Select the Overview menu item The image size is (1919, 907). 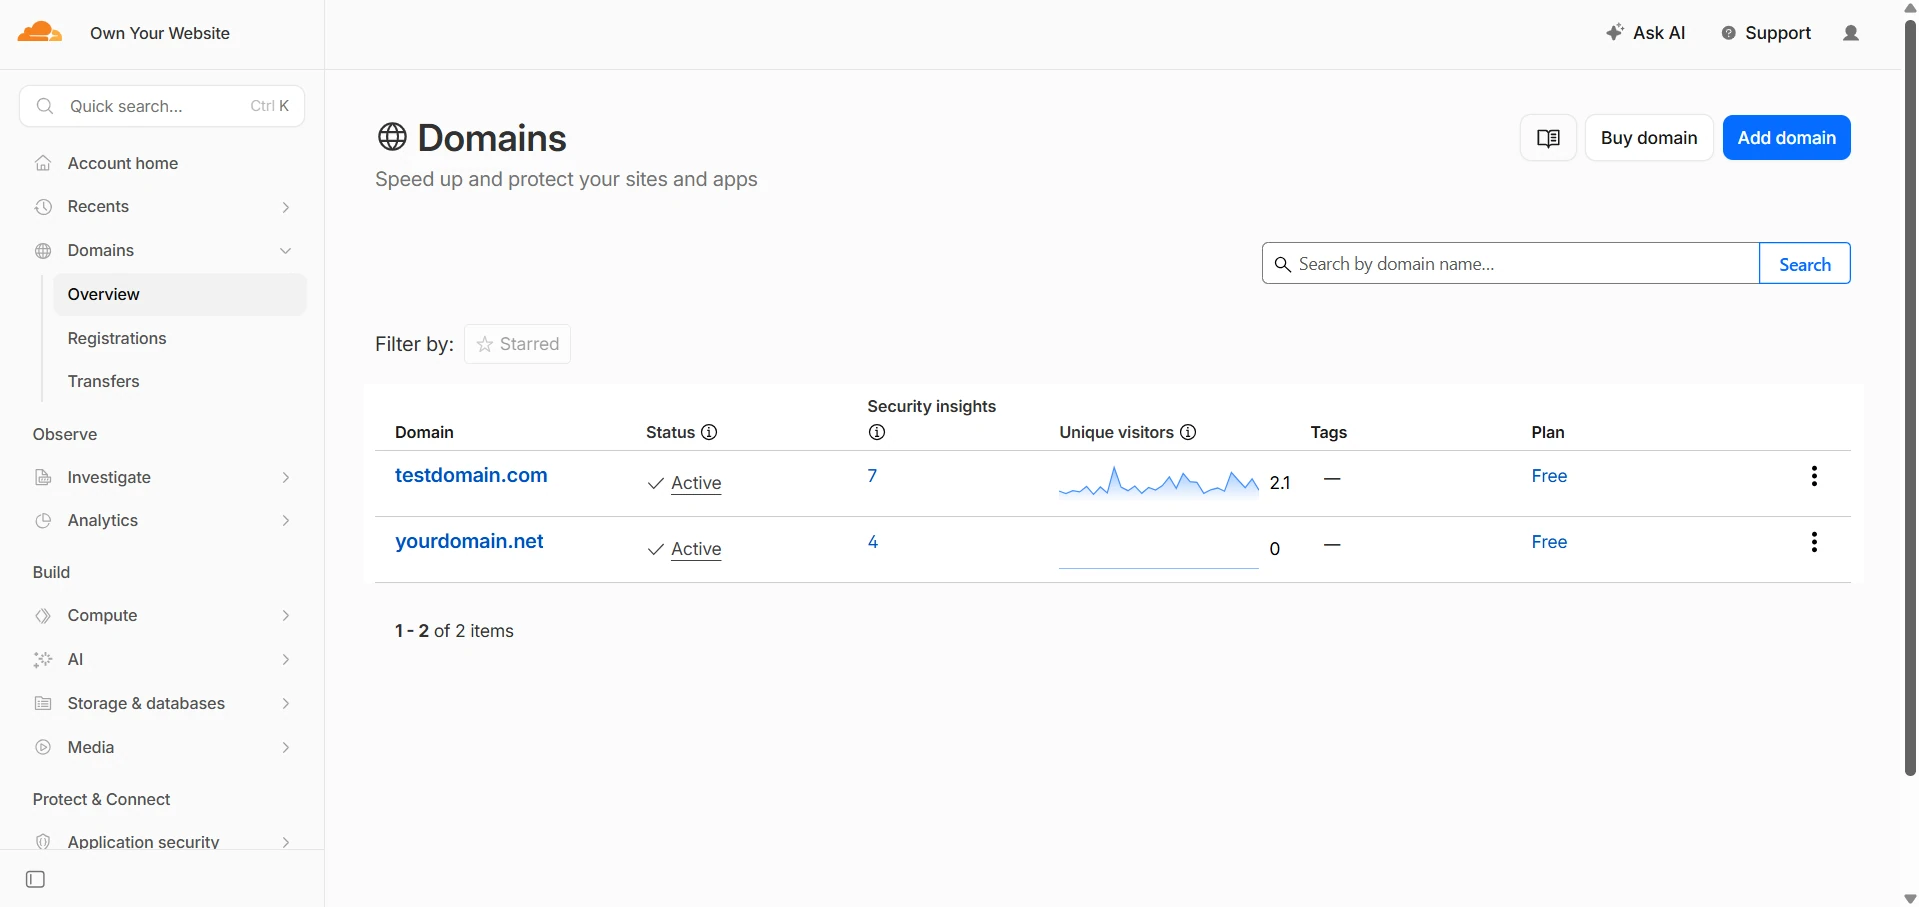coord(180,294)
